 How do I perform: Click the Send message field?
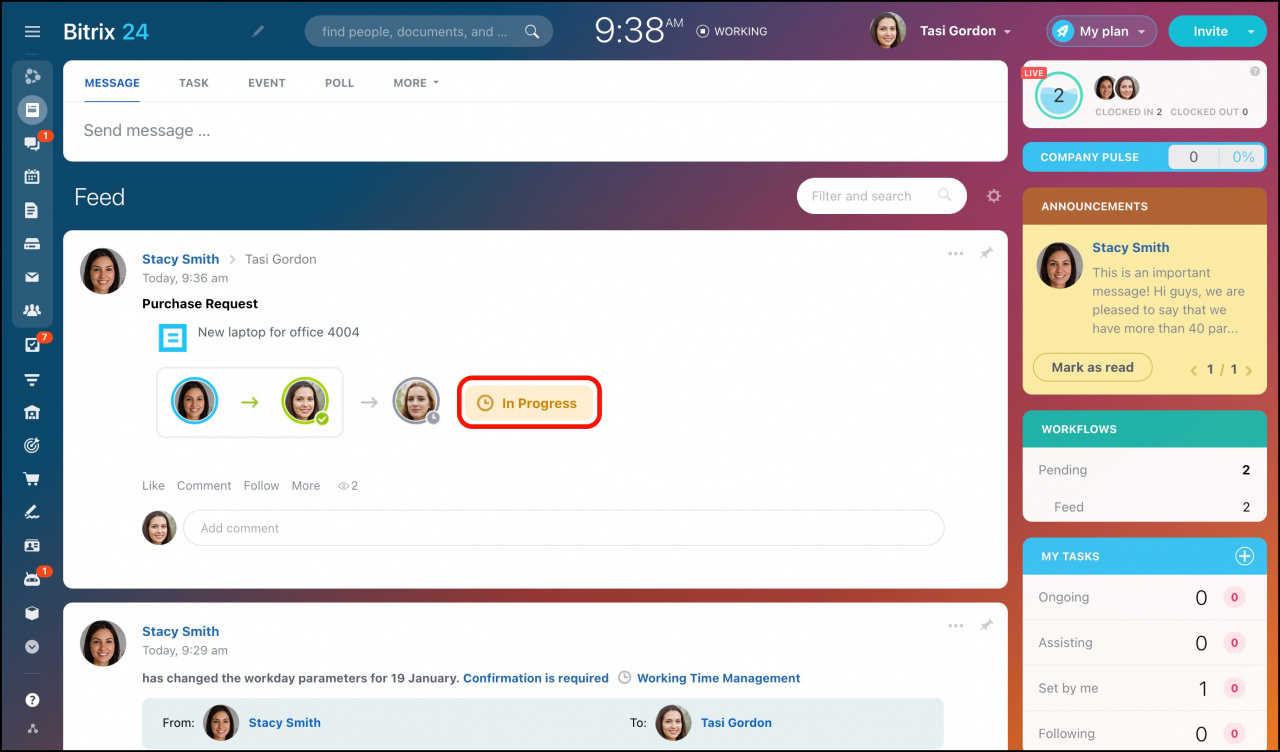(535, 131)
